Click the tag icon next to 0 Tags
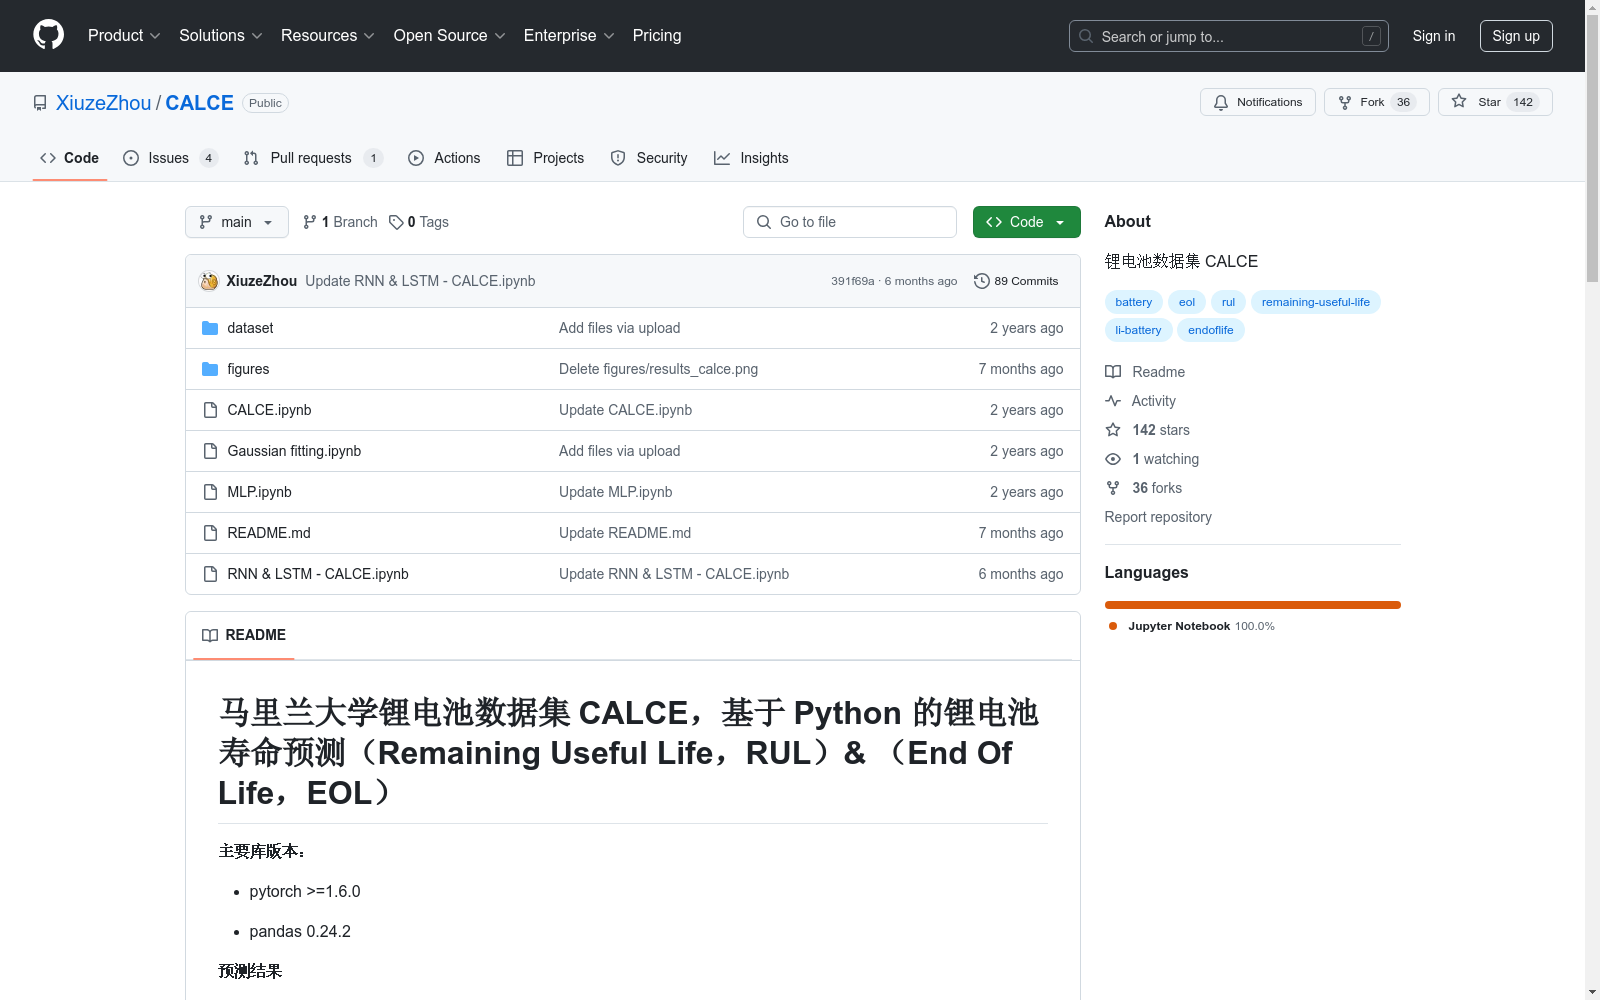Viewport: 1600px width, 1000px height. [x=396, y=222]
